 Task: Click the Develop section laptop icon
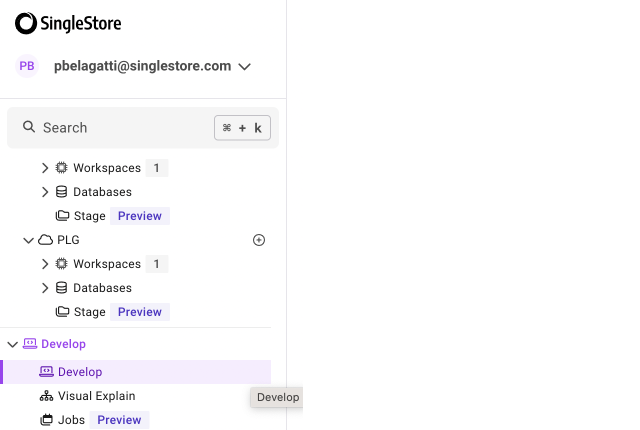29,344
